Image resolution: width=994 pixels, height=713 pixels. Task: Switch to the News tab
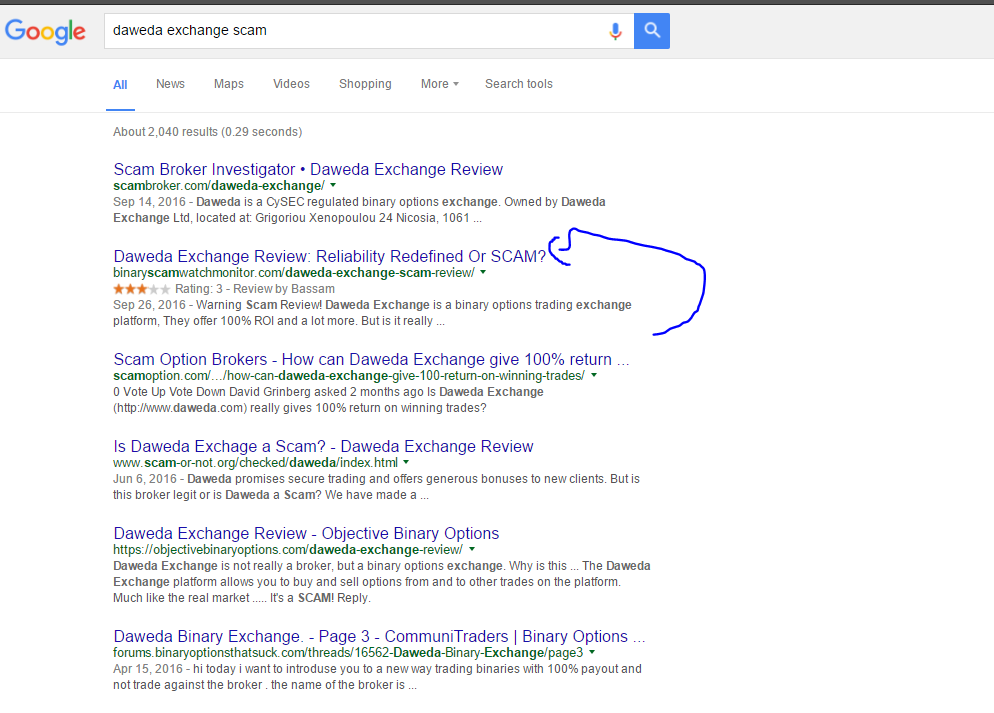coord(171,84)
